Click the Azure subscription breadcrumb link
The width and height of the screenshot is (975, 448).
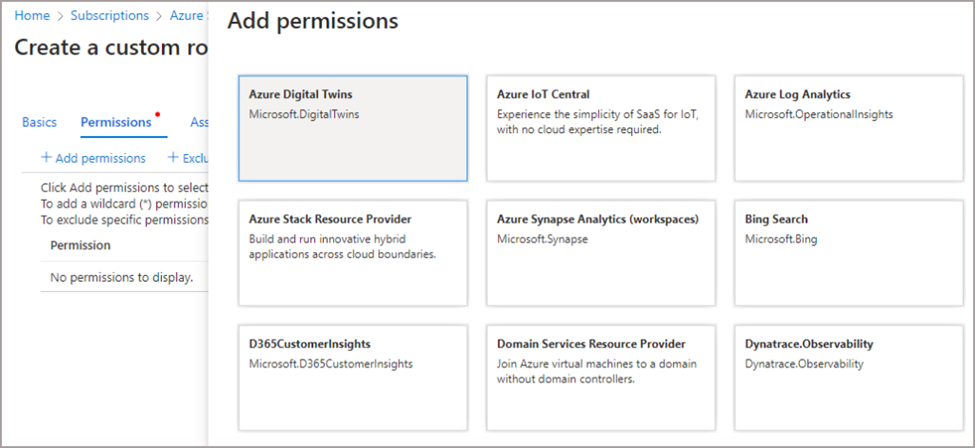tap(188, 16)
